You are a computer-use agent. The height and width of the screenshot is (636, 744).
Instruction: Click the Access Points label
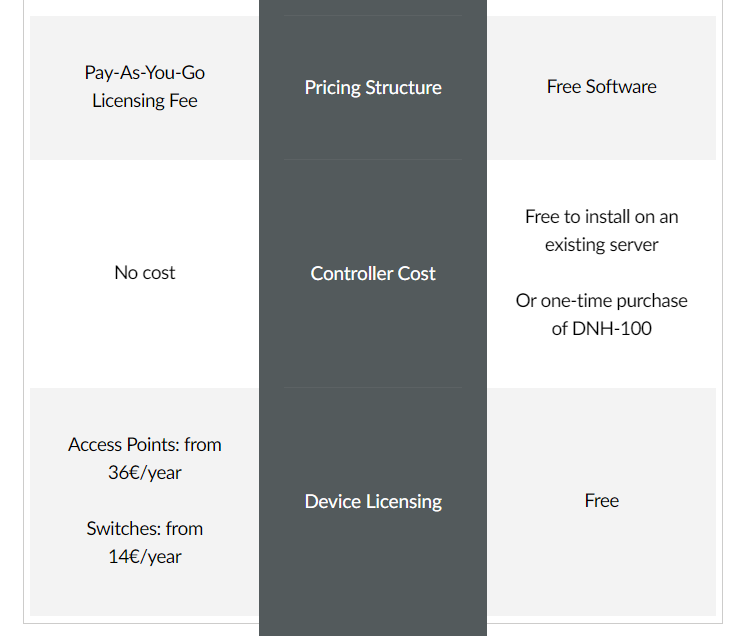click(124, 445)
